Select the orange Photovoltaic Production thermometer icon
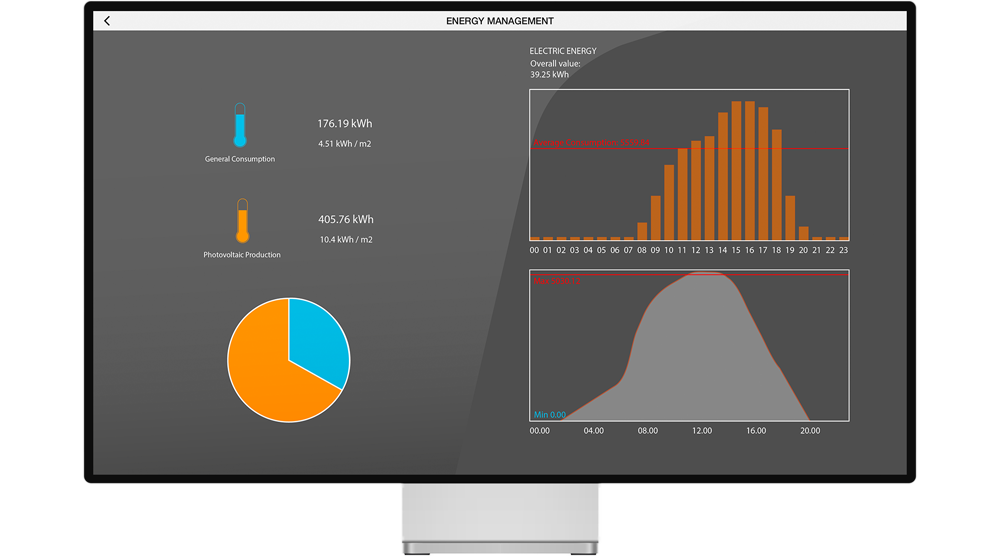Viewport: 1000px width, 556px height. 242,221
